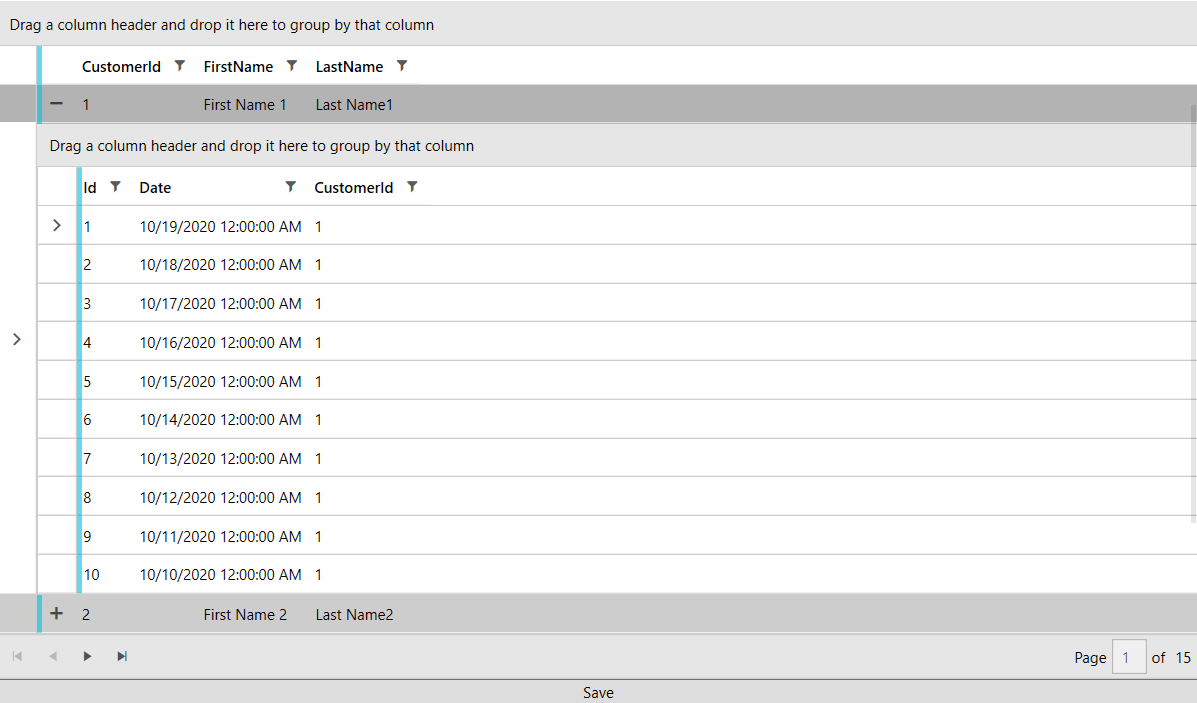Open filter for Date column
Screen dimensions: 1197x703
[291, 187]
